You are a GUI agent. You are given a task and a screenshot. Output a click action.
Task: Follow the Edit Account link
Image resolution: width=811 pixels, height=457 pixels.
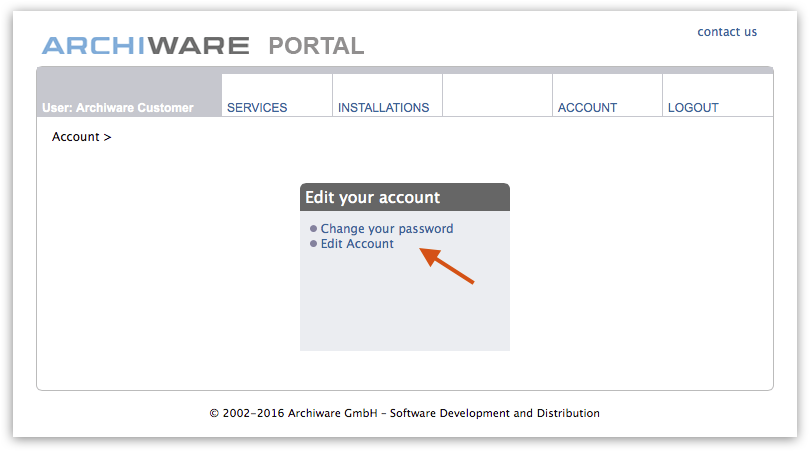pos(357,244)
